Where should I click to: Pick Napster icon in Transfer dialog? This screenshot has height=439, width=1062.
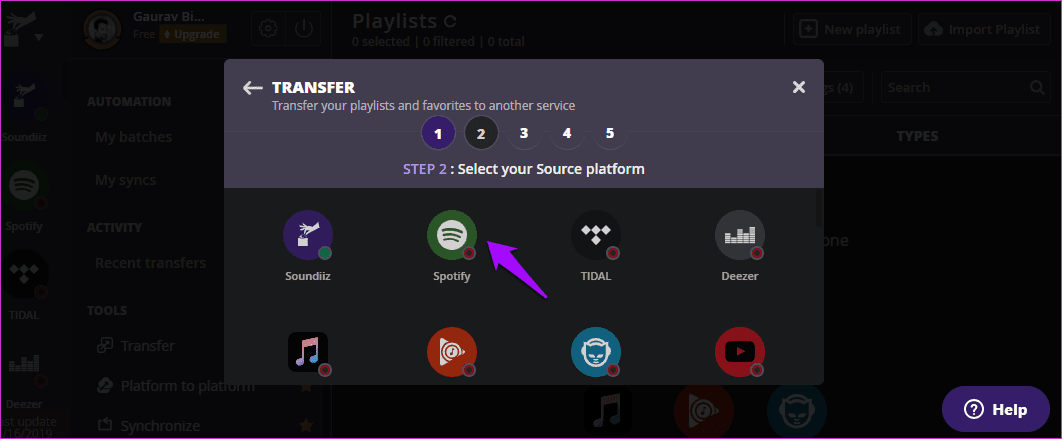pos(595,352)
